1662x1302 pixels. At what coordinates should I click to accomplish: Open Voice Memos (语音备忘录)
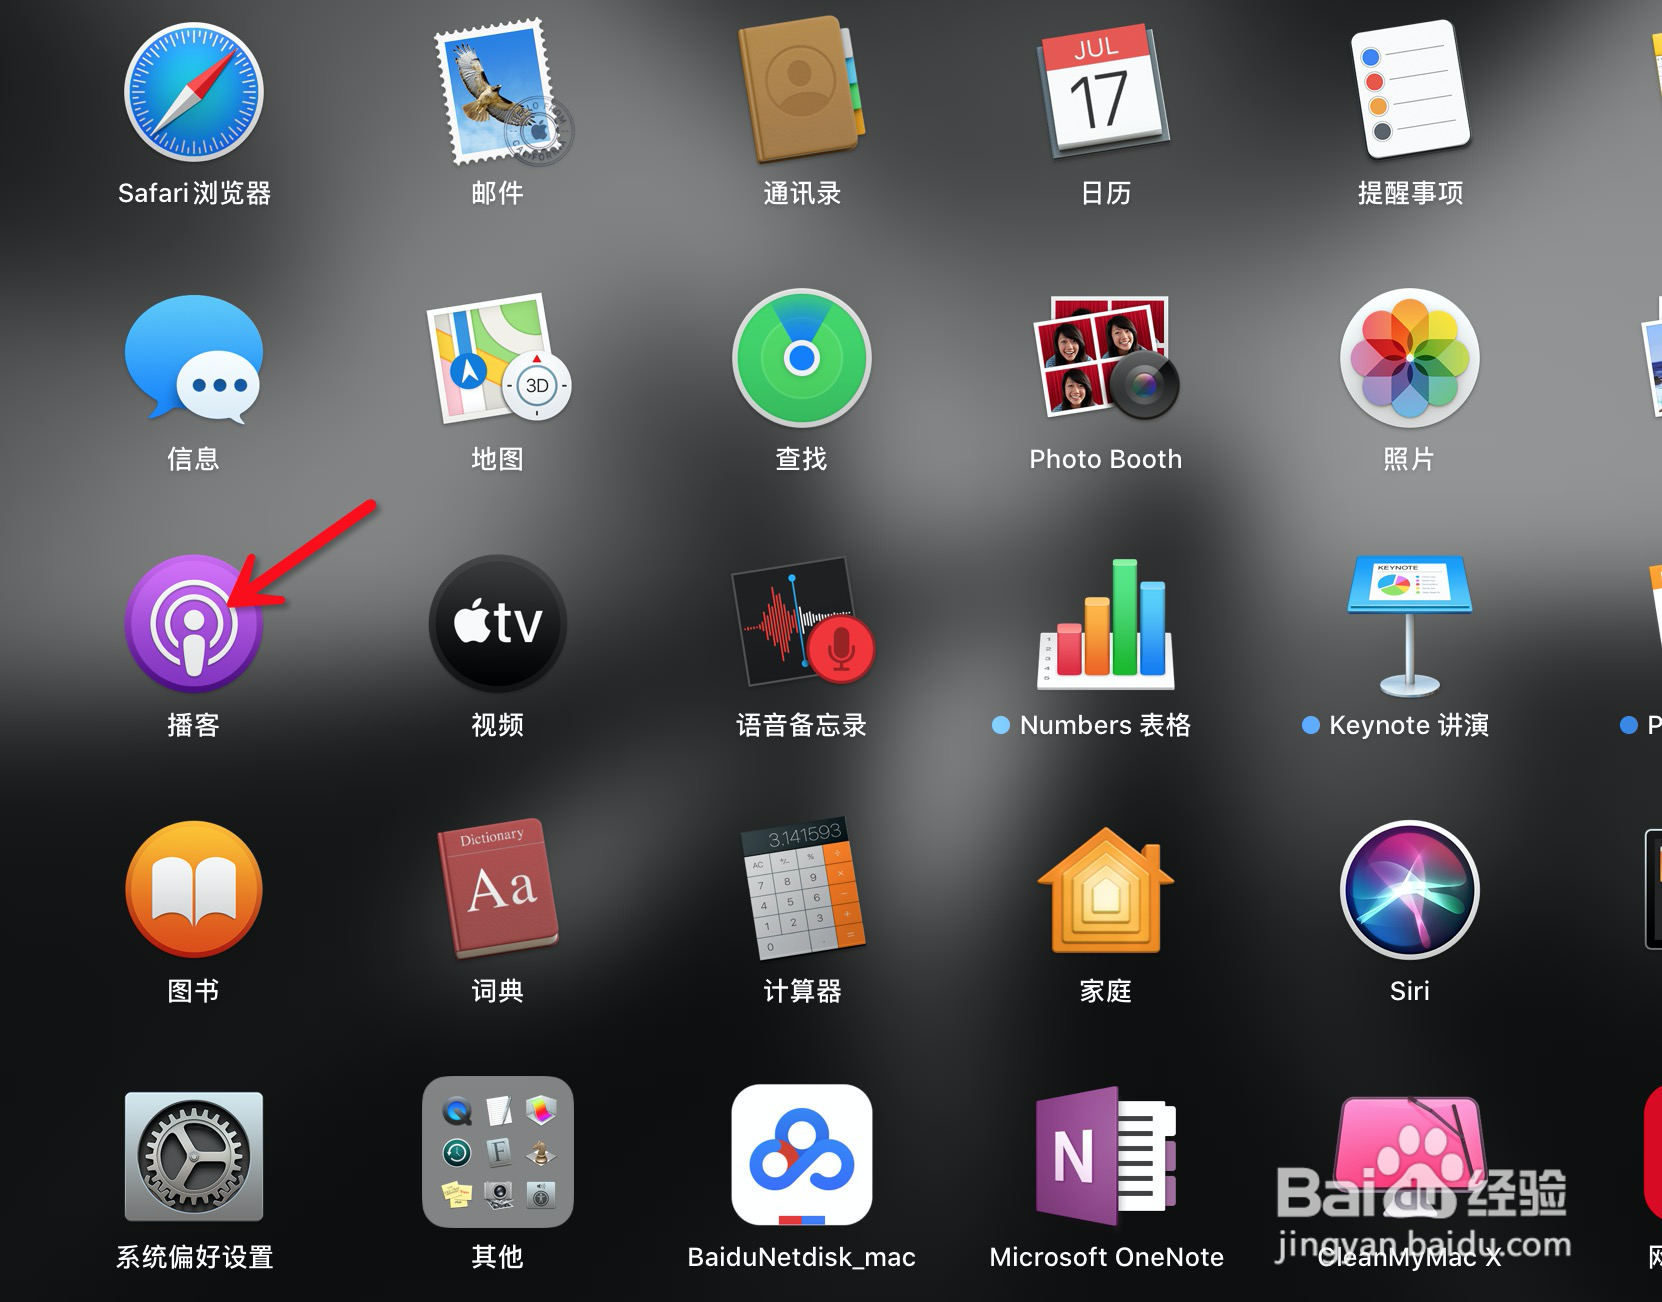802,622
